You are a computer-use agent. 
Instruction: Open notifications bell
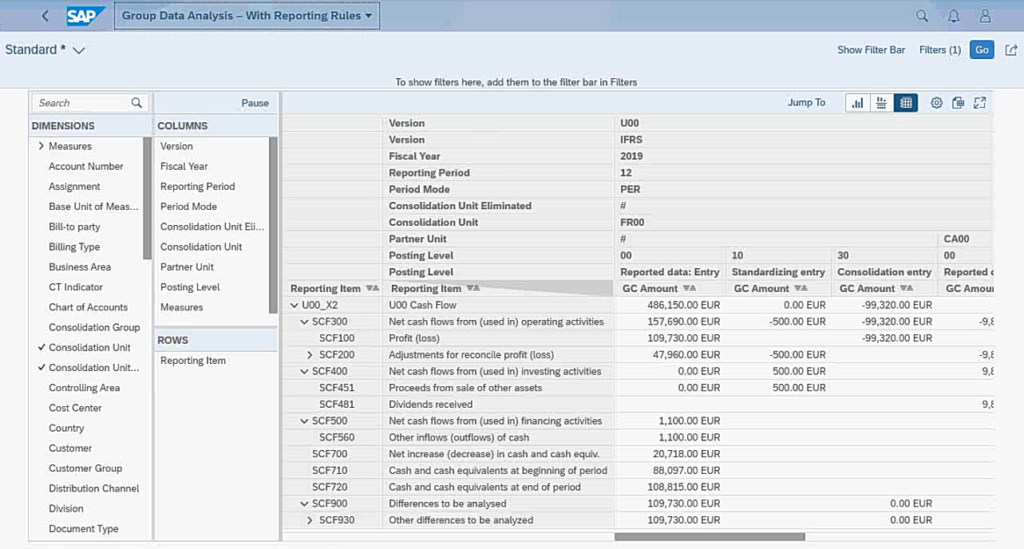(x=953, y=16)
